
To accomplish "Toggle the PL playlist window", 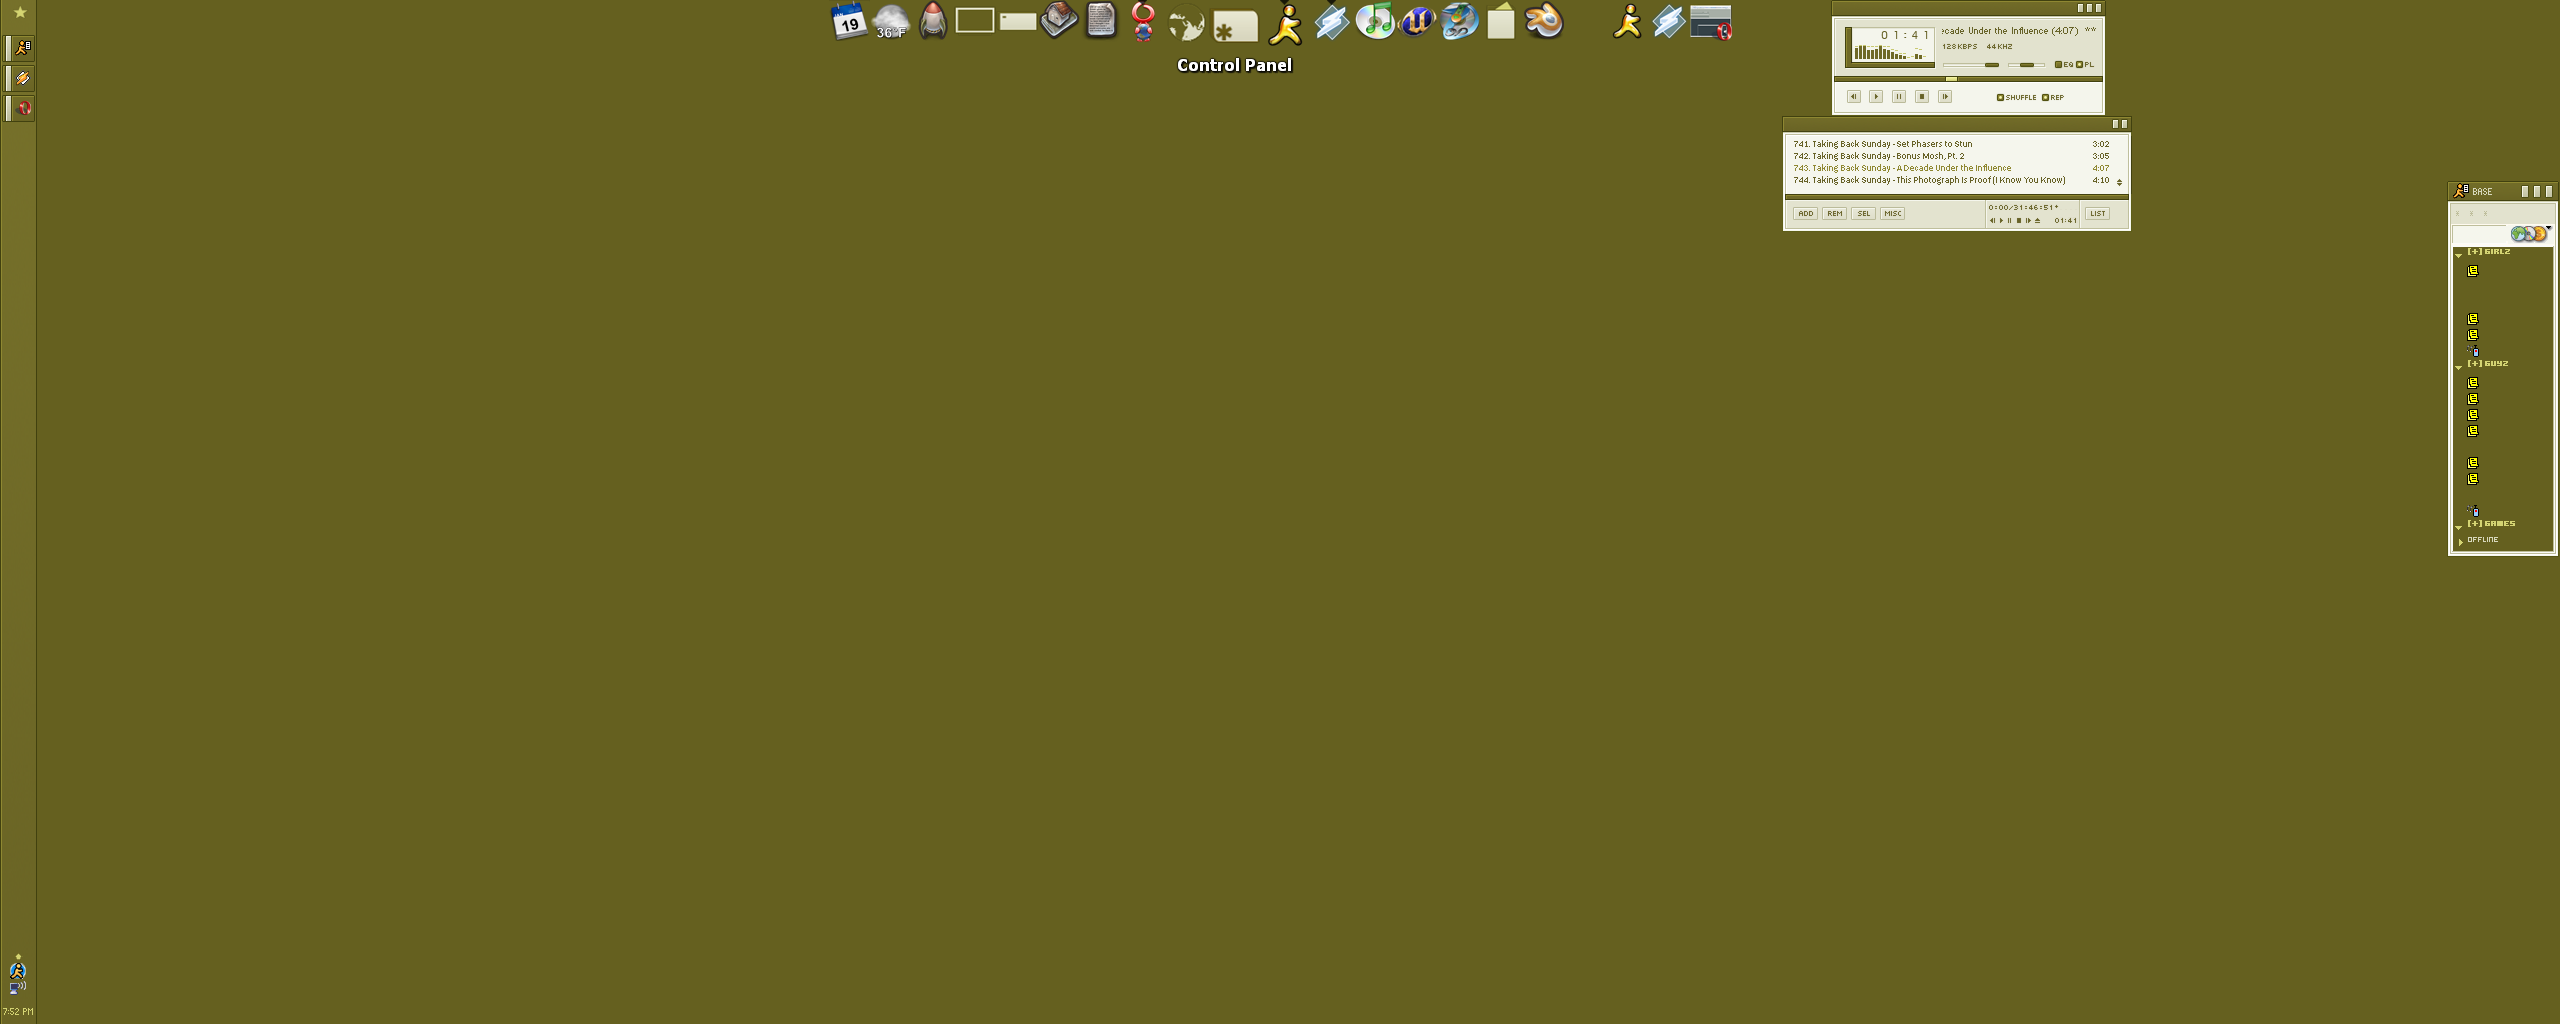I will [2085, 65].
